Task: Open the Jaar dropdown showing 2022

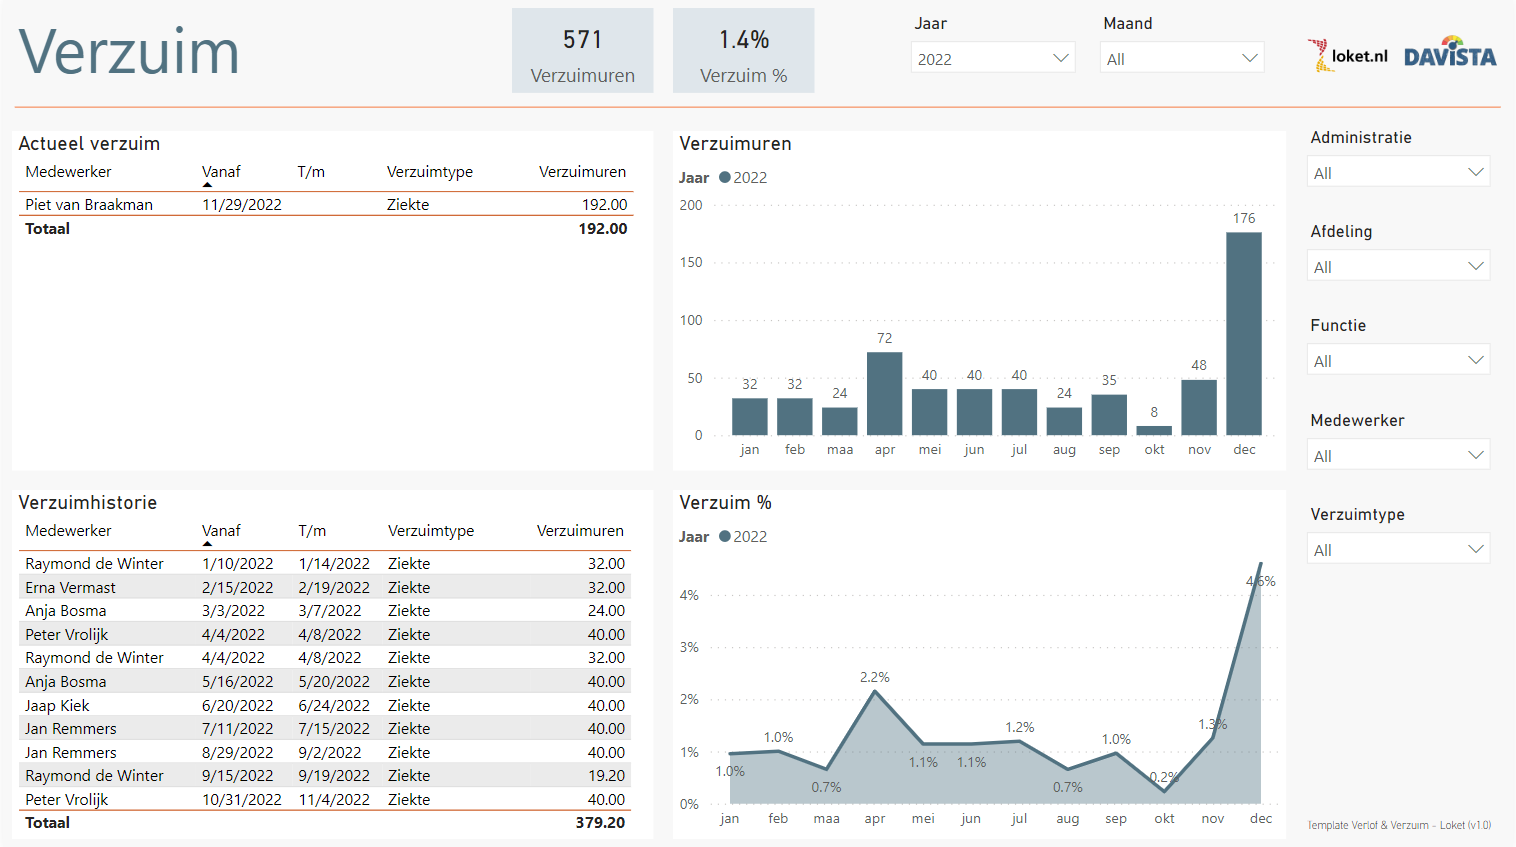Action: pos(1060,58)
